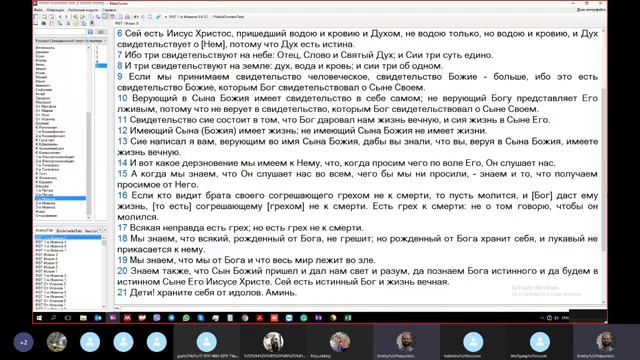
Task: Select От Луки in book list
Action: 43,115
